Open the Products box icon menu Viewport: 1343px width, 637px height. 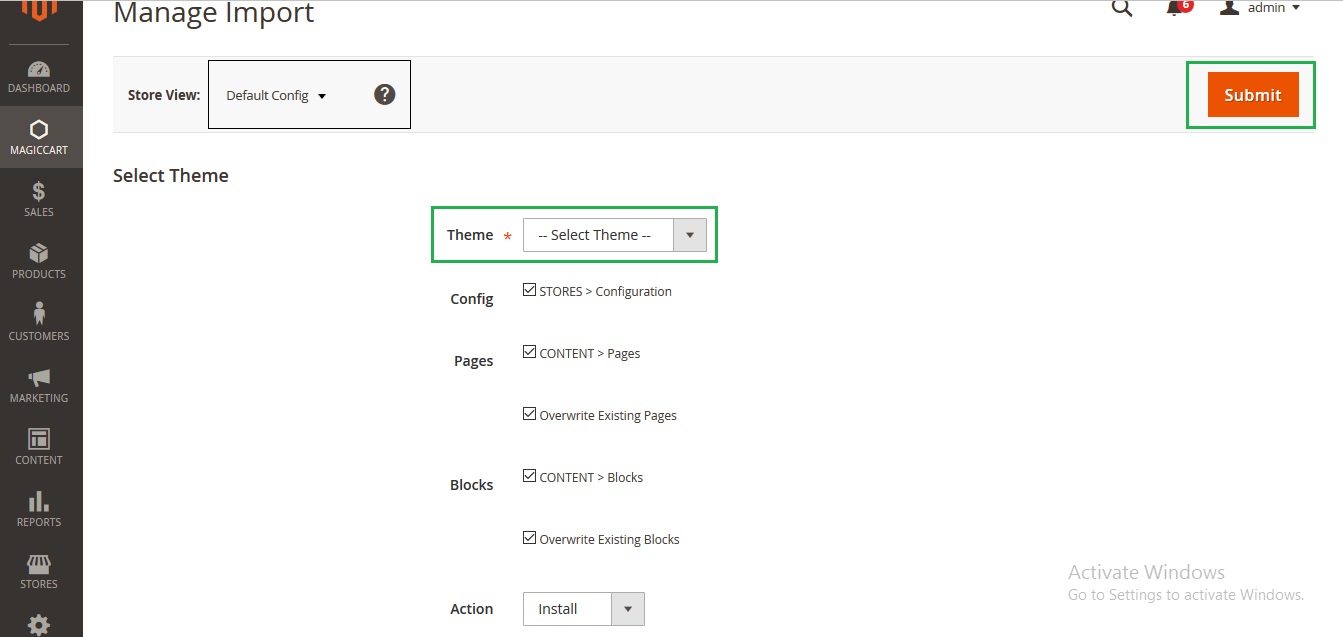(39, 261)
